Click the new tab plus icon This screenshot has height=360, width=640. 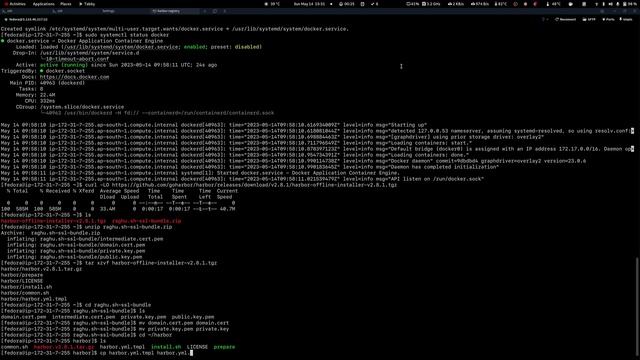206,11
